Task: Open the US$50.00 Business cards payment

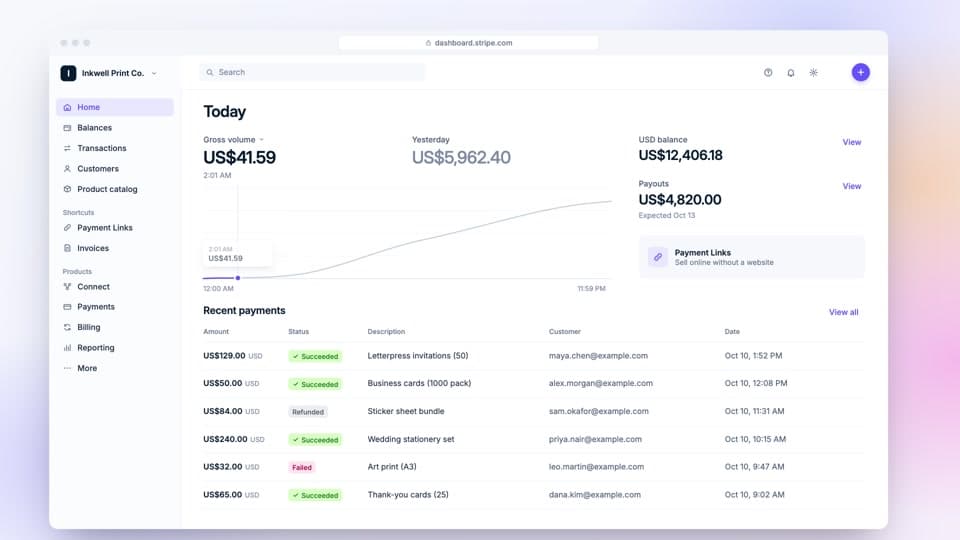Action: 533,383
